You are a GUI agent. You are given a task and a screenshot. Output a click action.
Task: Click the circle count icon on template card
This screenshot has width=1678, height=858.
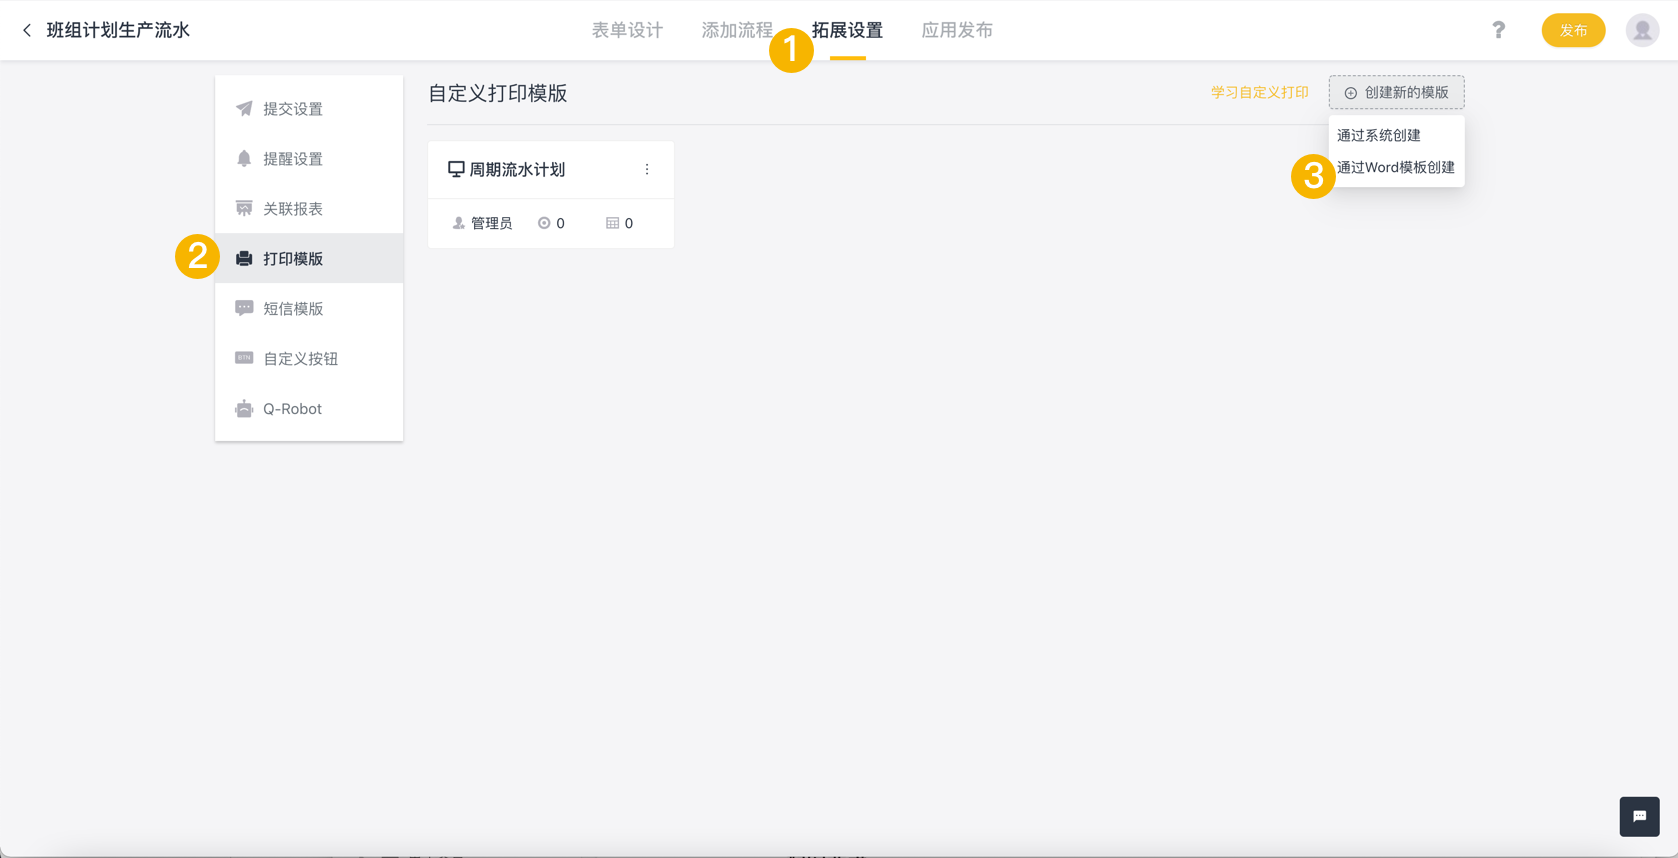pos(544,223)
